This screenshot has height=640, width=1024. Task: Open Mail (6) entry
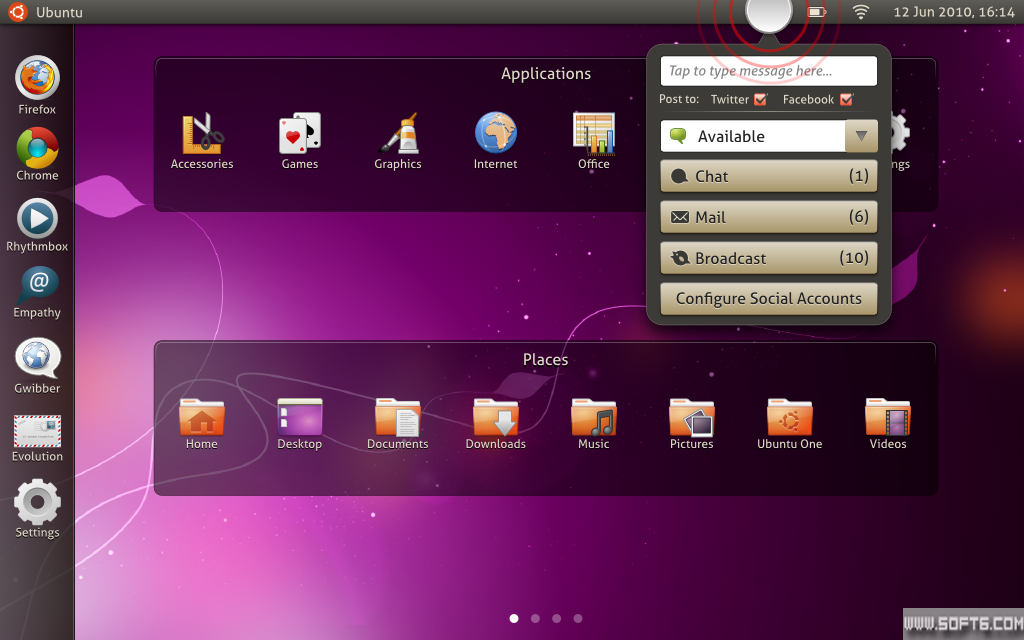[769, 217]
